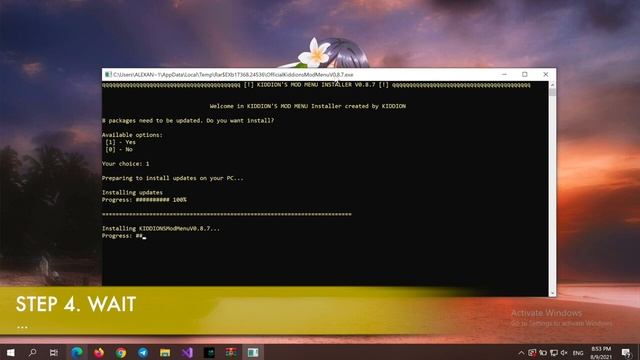Viewport: 640px width, 360px height.
Task: Click the 'Welcome in KIDDION'S MOD MENU Installer' line
Action: coord(308,106)
